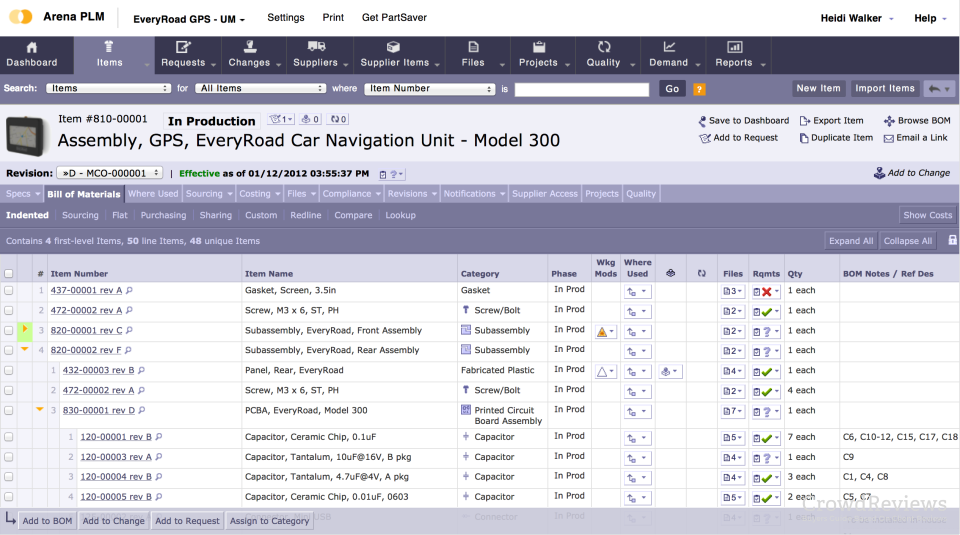The height and width of the screenshot is (535, 960).
Task: Click the New Item button
Action: (x=819, y=88)
